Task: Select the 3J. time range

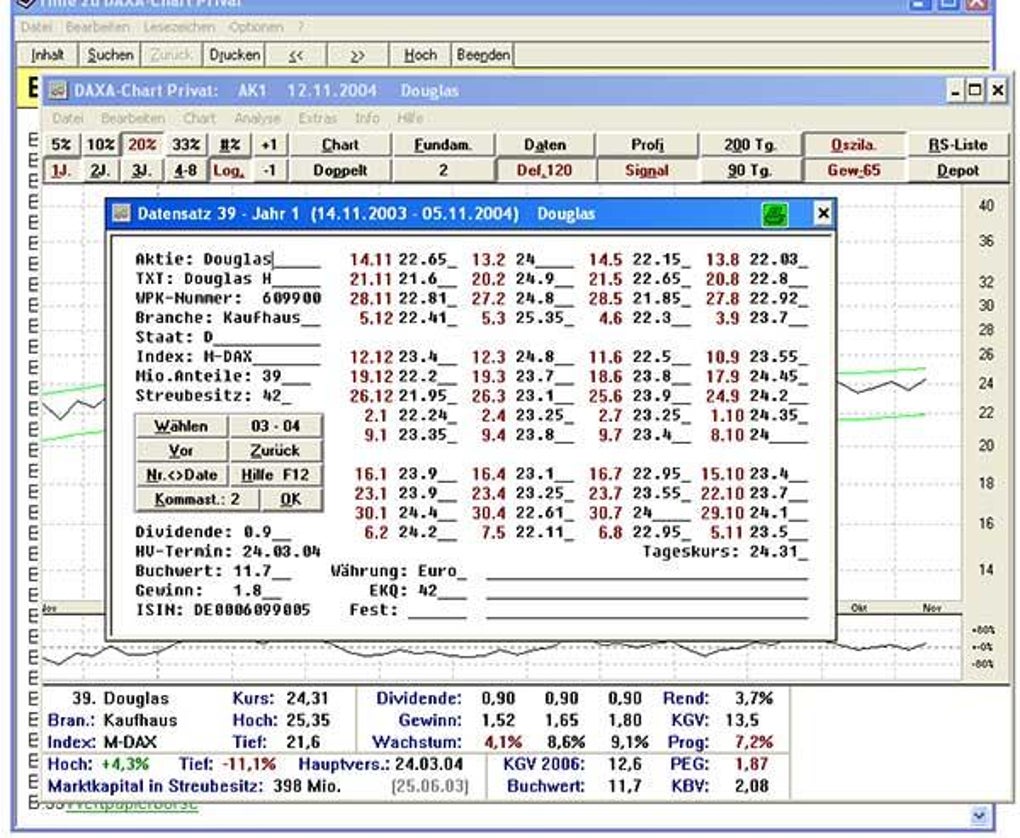Action: [x=142, y=170]
